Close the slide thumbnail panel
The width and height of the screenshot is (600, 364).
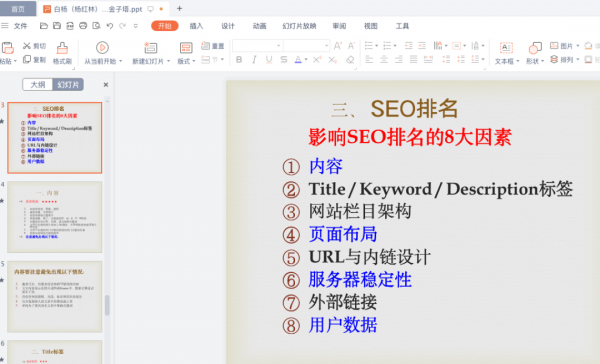point(106,85)
